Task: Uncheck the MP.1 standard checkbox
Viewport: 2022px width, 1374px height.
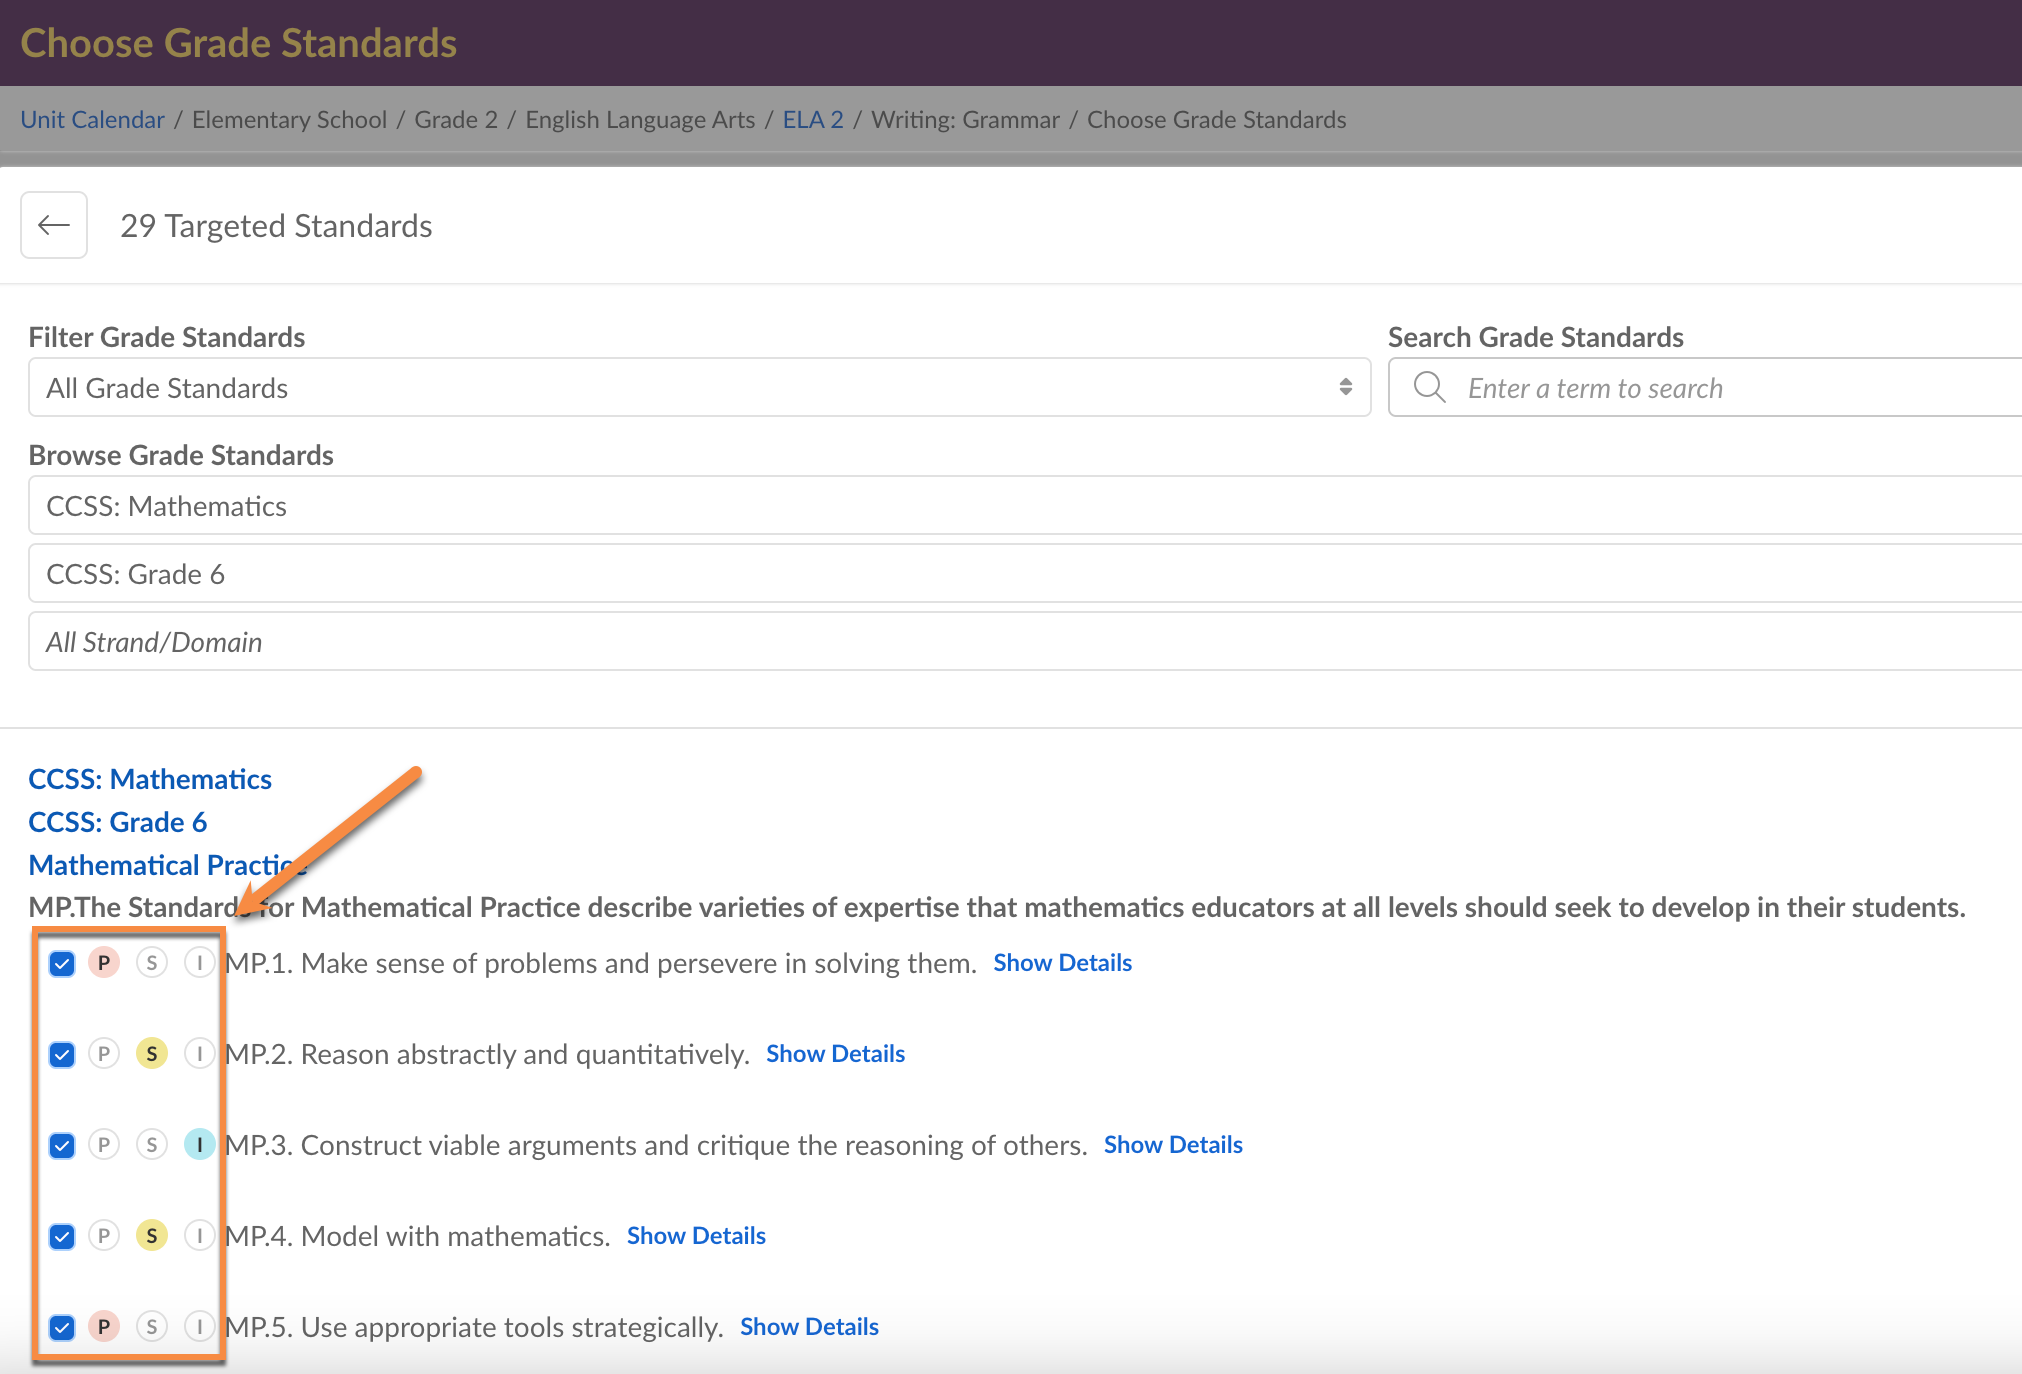Action: click(62, 964)
